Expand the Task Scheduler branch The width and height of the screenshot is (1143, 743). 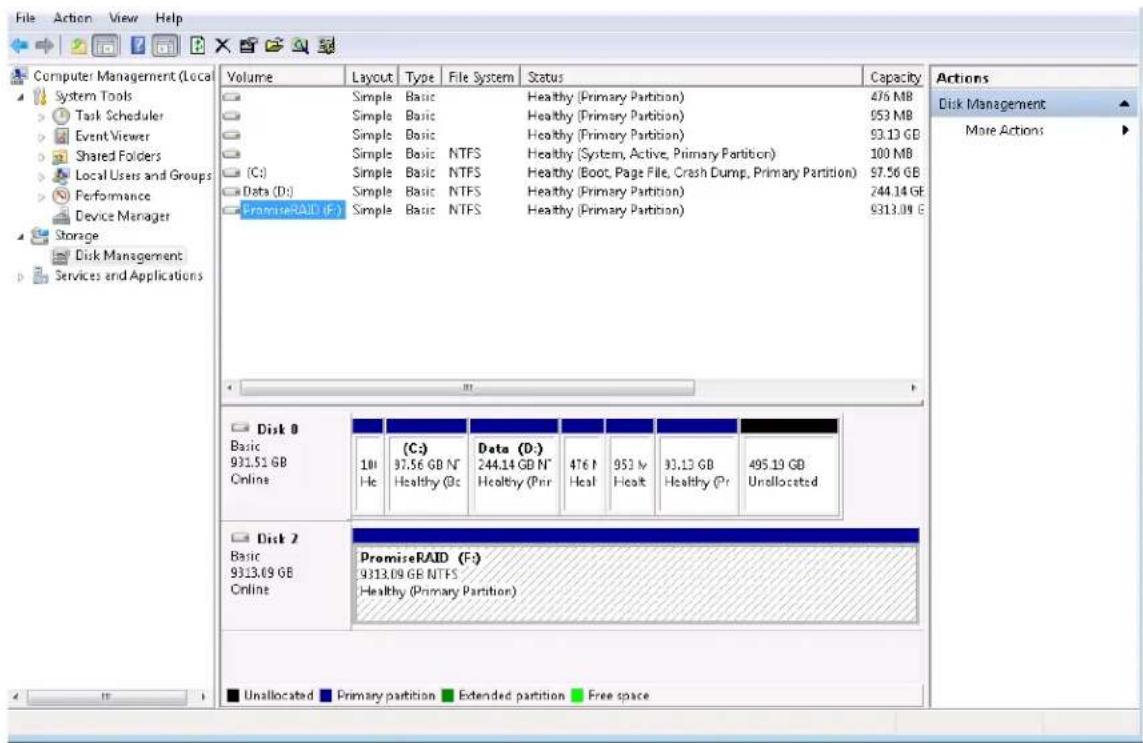(x=41, y=116)
